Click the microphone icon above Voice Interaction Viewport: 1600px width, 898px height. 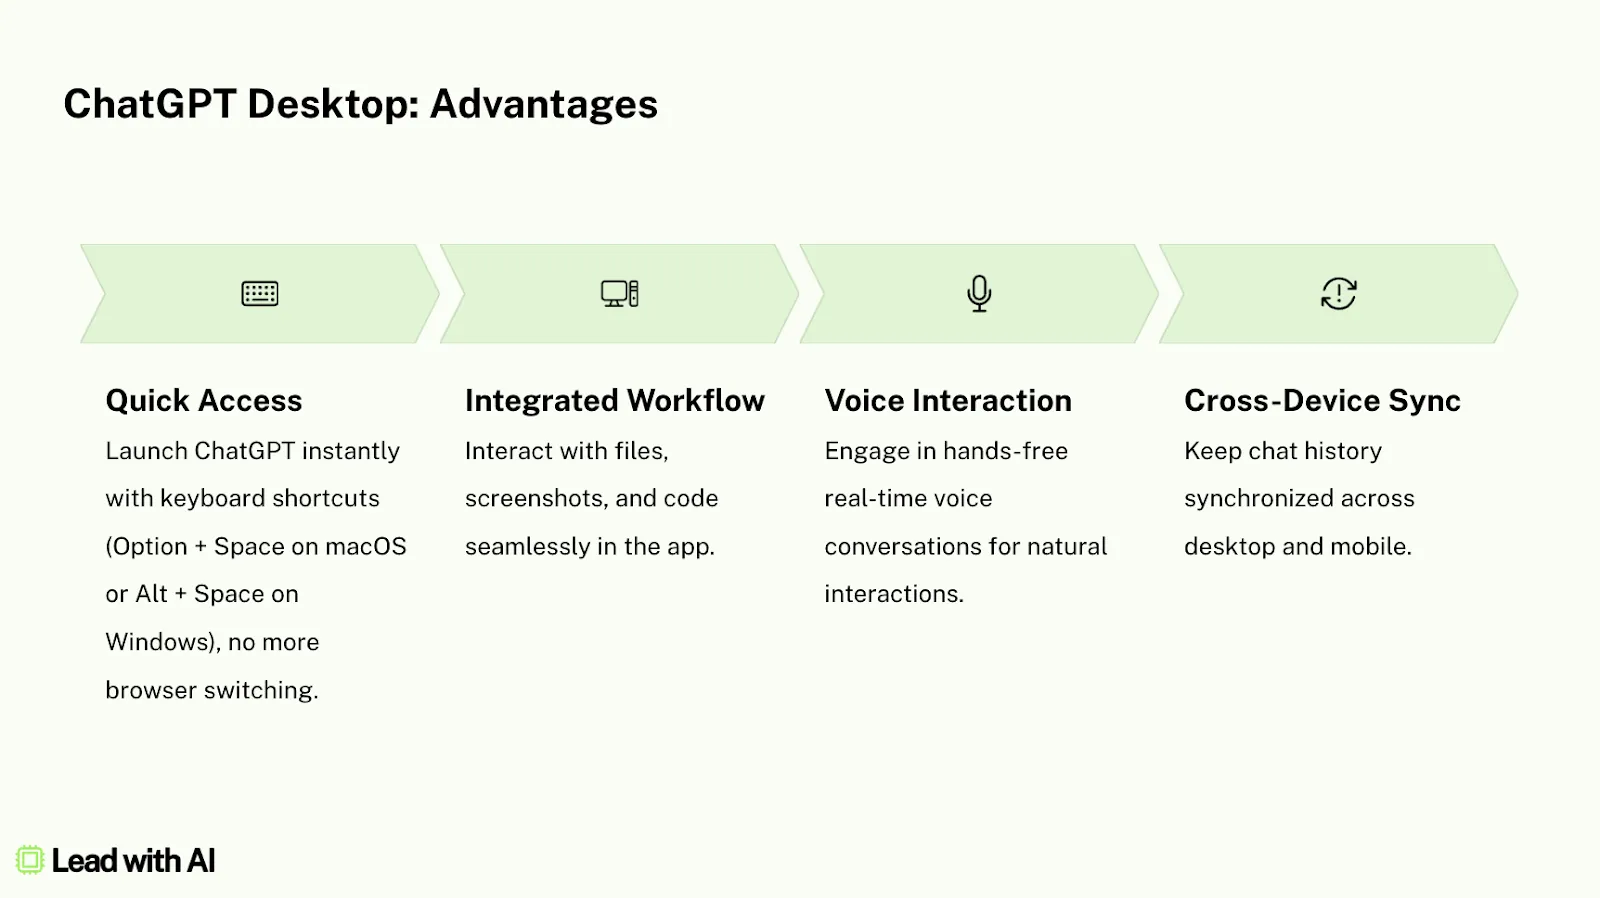click(979, 294)
